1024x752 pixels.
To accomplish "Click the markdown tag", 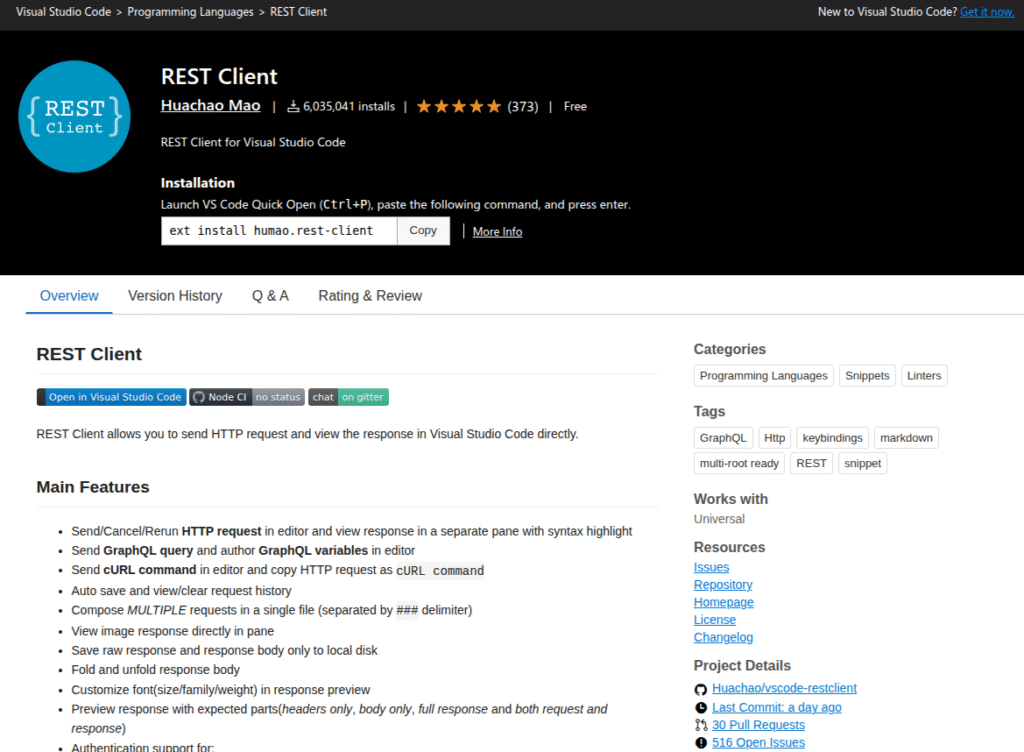I will (x=906, y=437).
